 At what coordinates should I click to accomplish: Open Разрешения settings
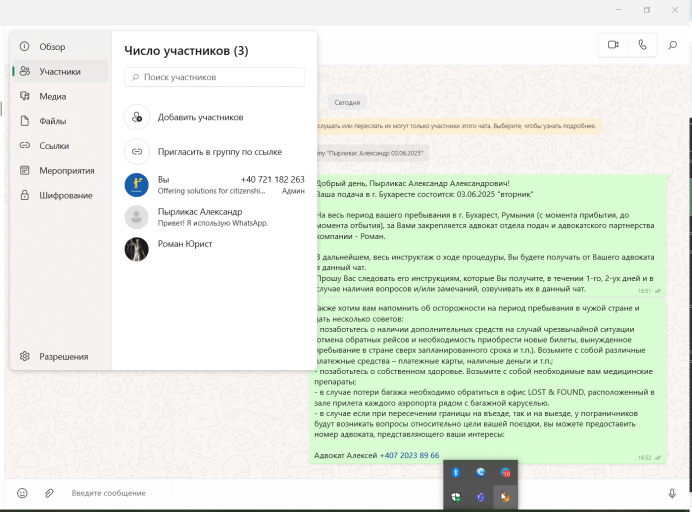pos(60,356)
